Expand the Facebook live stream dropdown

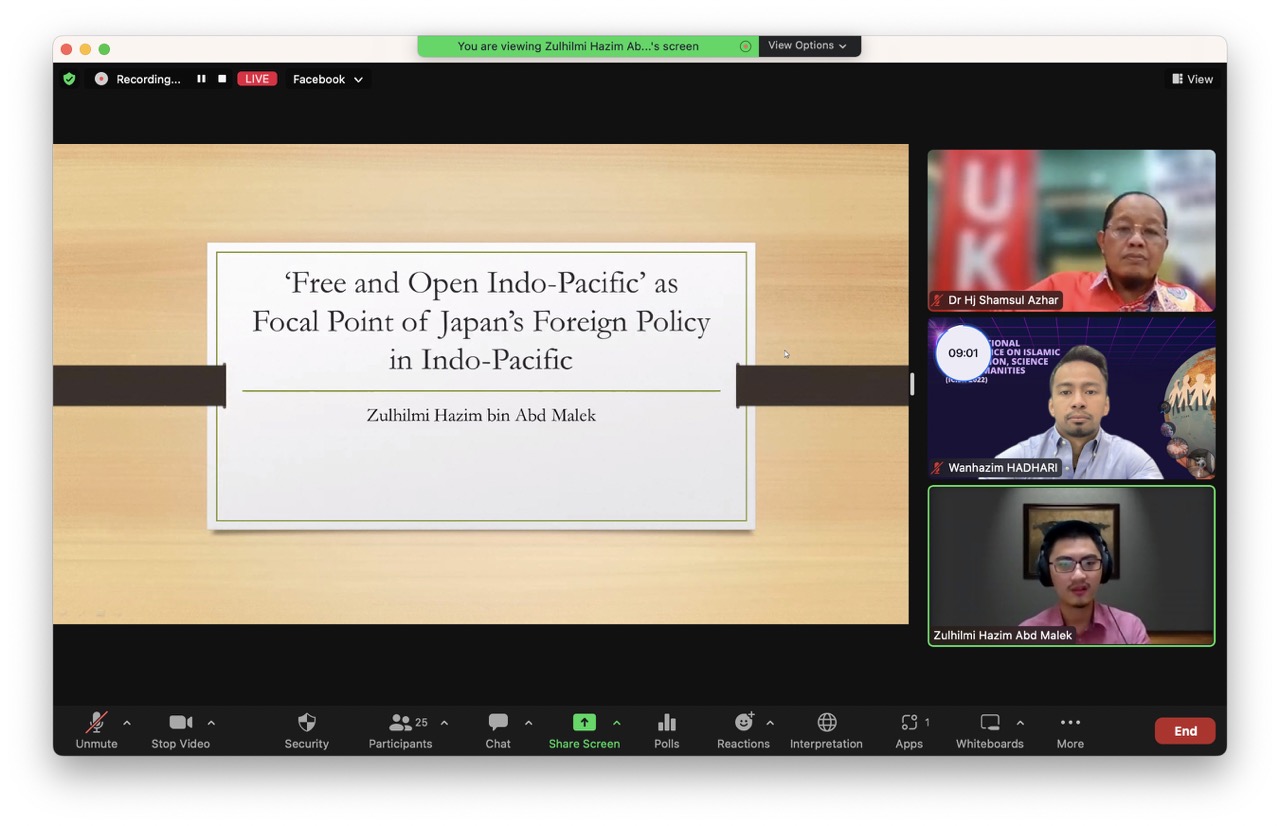[x=327, y=79]
